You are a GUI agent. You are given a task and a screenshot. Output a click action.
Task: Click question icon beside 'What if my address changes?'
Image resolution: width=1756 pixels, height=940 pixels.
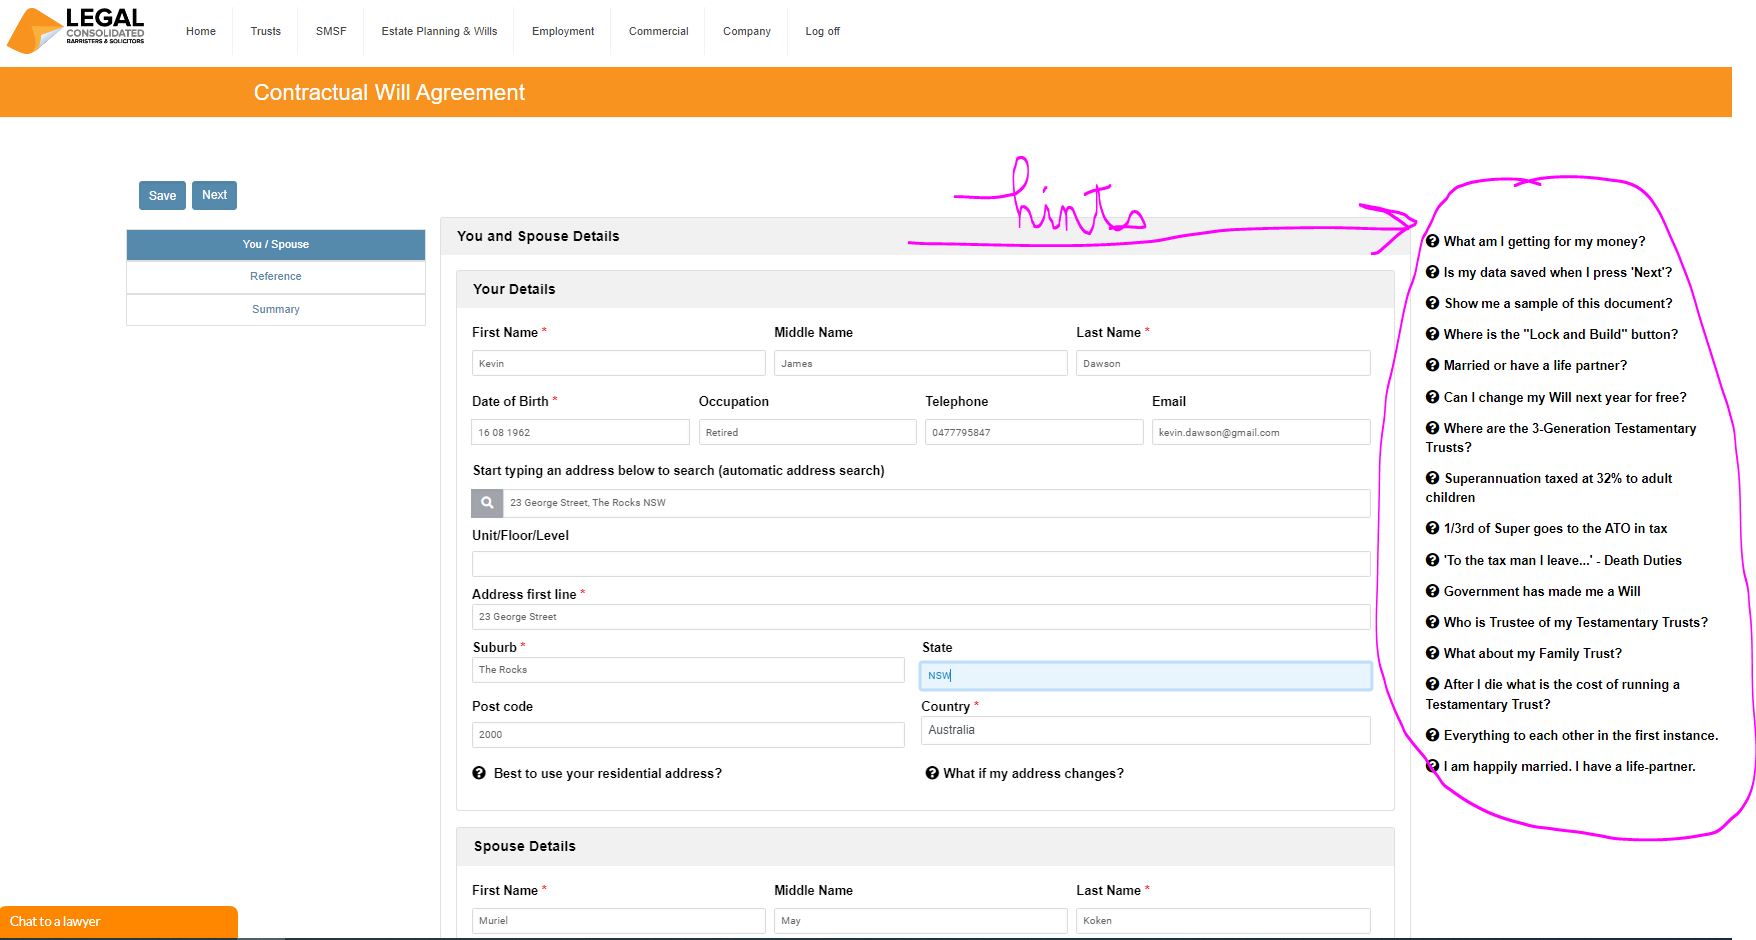coord(932,773)
